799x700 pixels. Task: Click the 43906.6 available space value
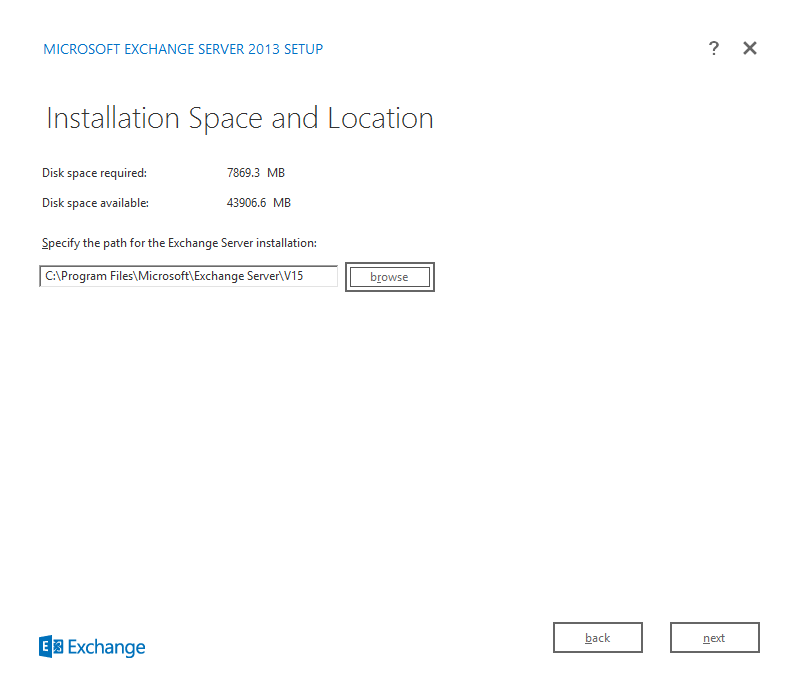(247, 203)
